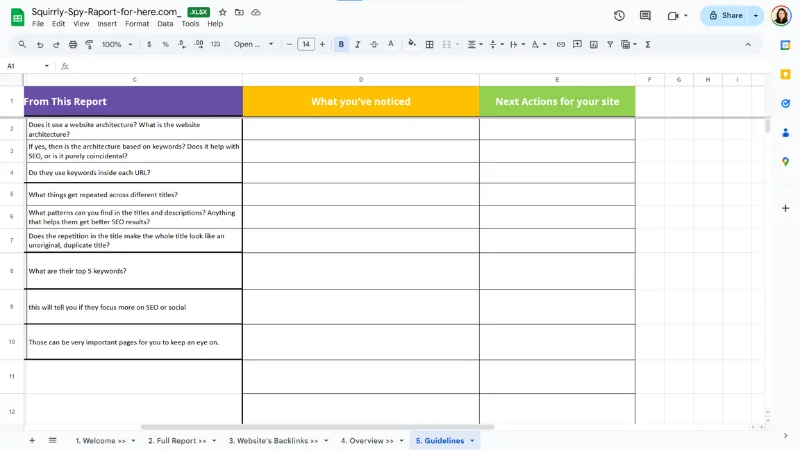Open the Guidelines sheet tab menu arrow
The image size is (800, 450).
coord(472,440)
